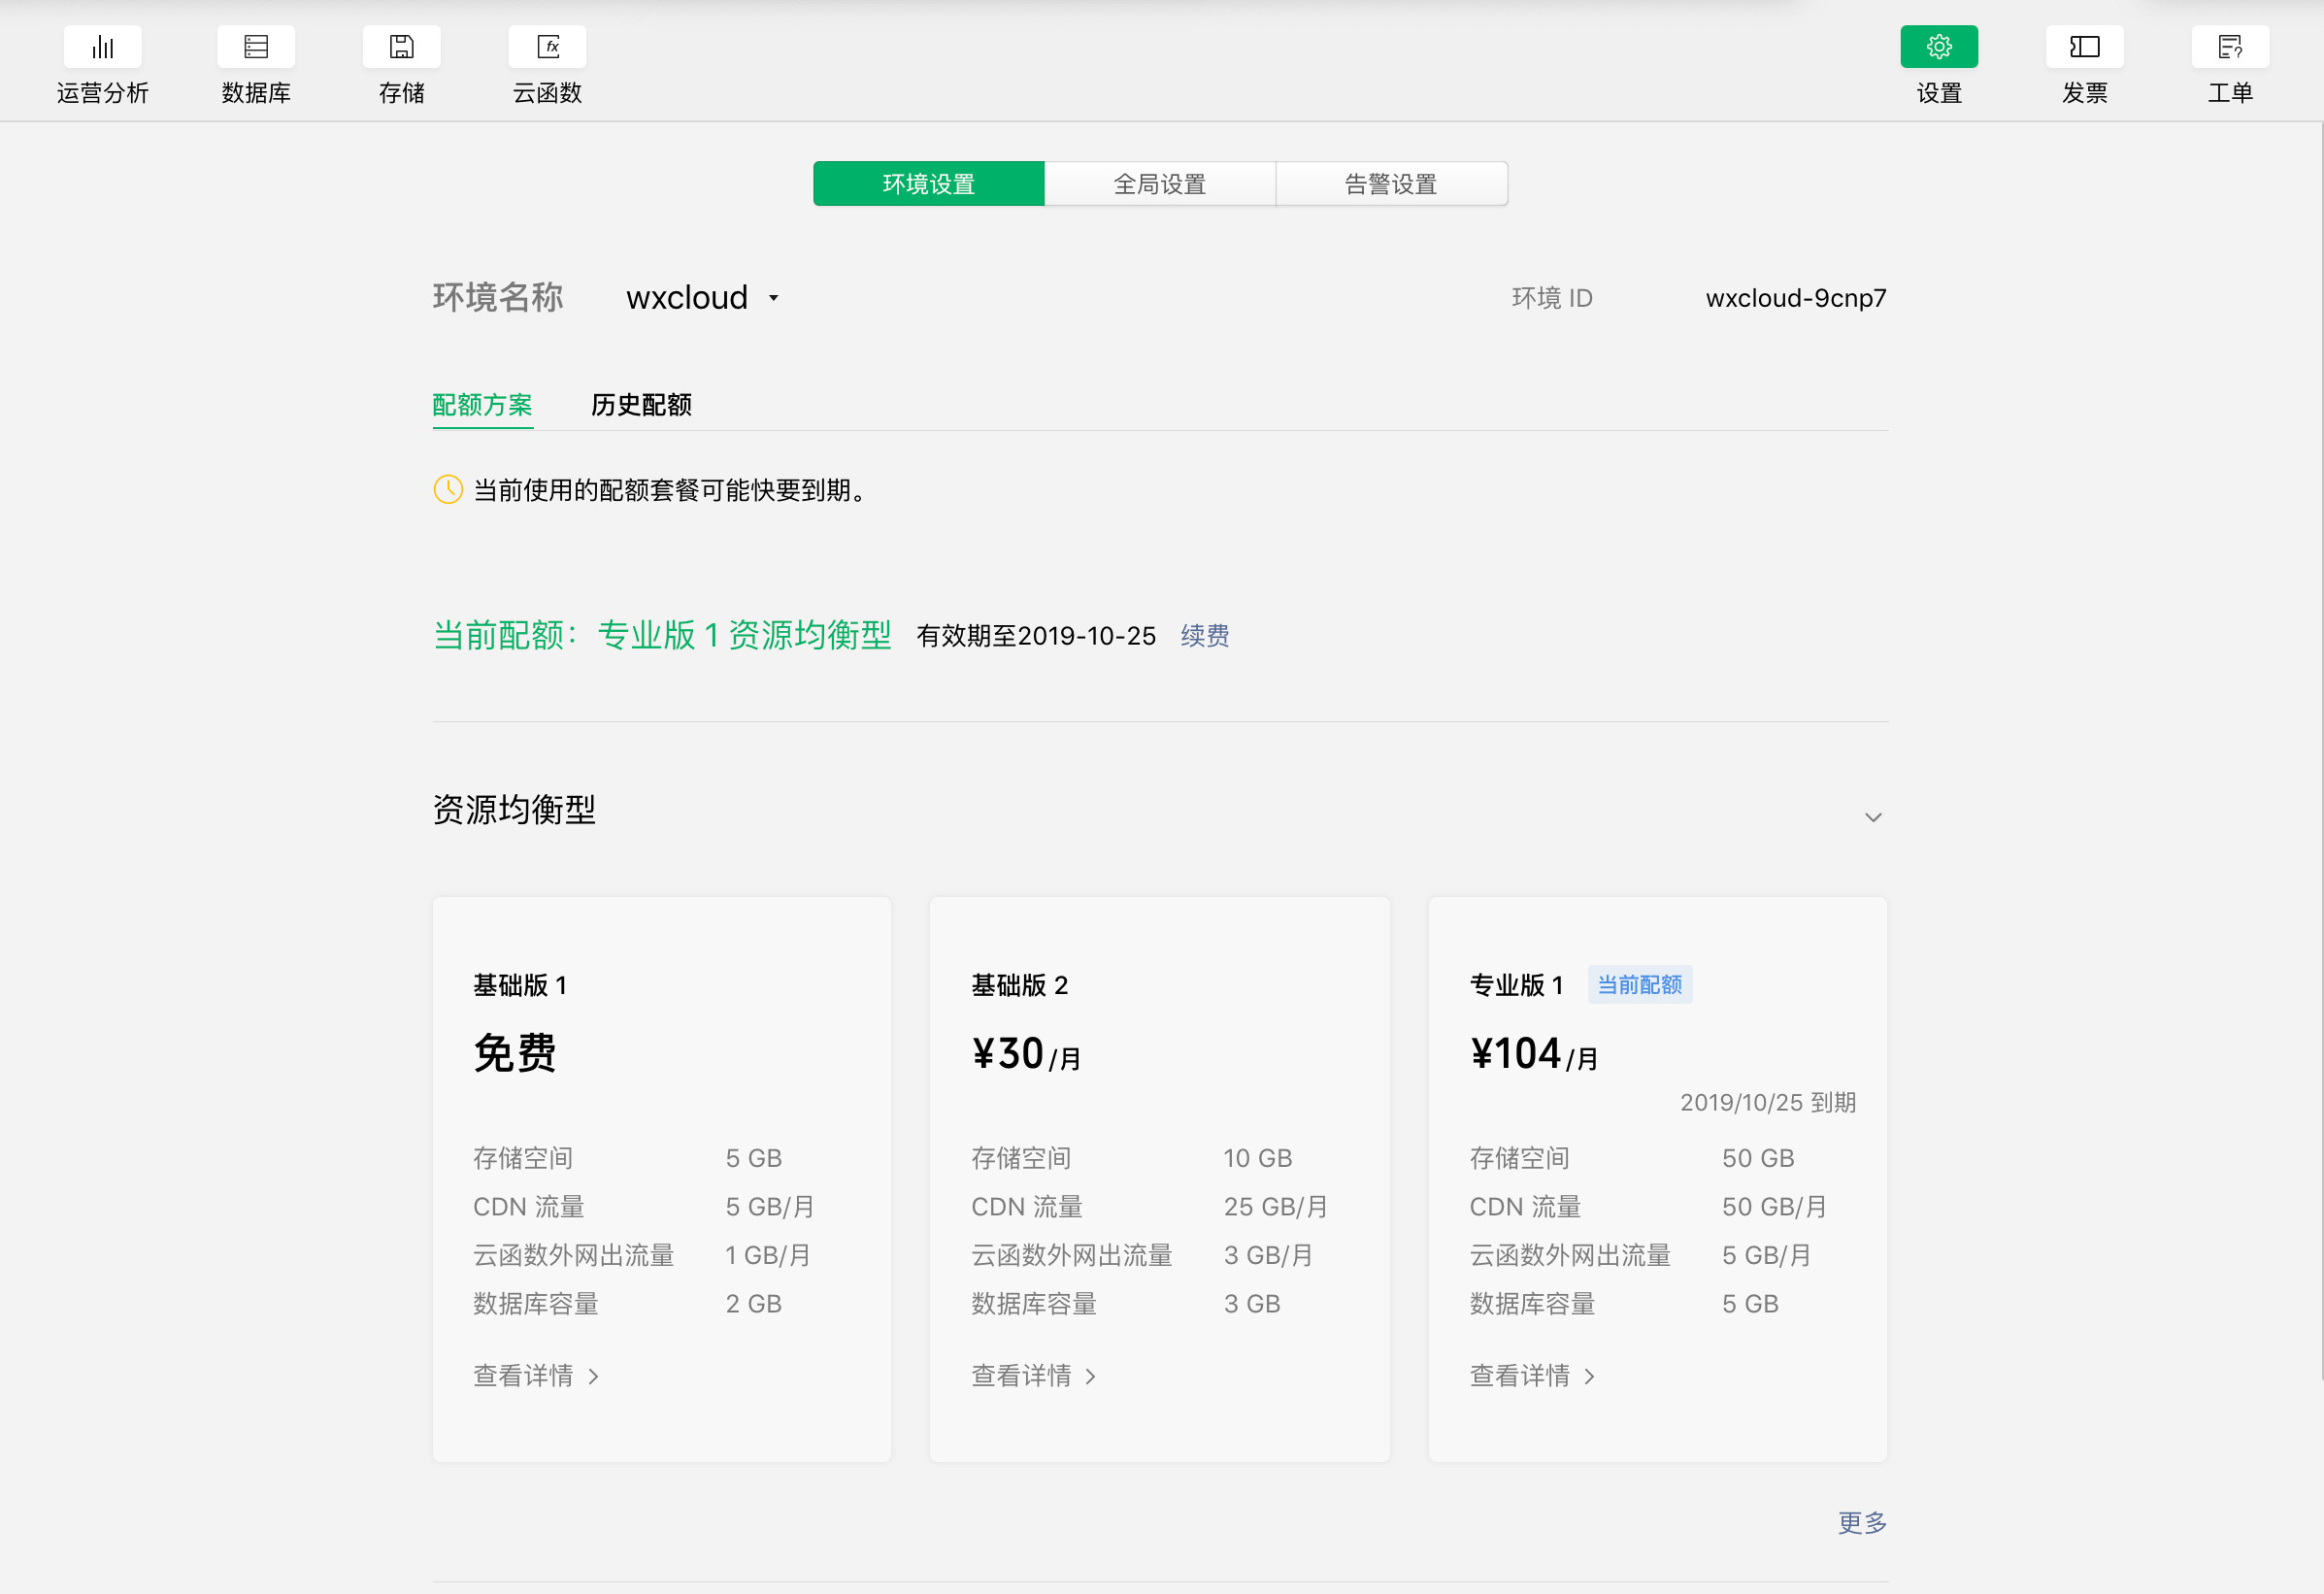Select the 历史配额 tab
Image resolution: width=2324 pixels, height=1594 pixels.
pyautogui.click(x=641, y=405)
